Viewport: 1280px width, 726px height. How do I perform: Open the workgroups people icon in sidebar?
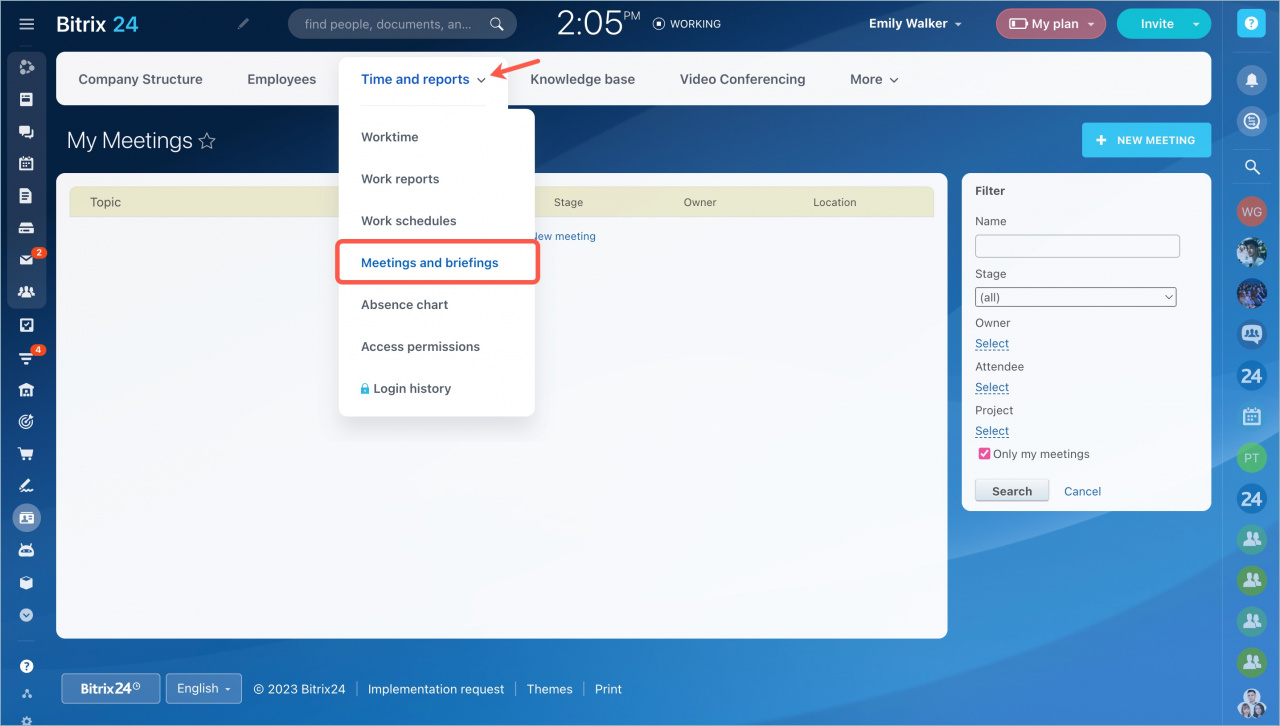click(27, 292)
